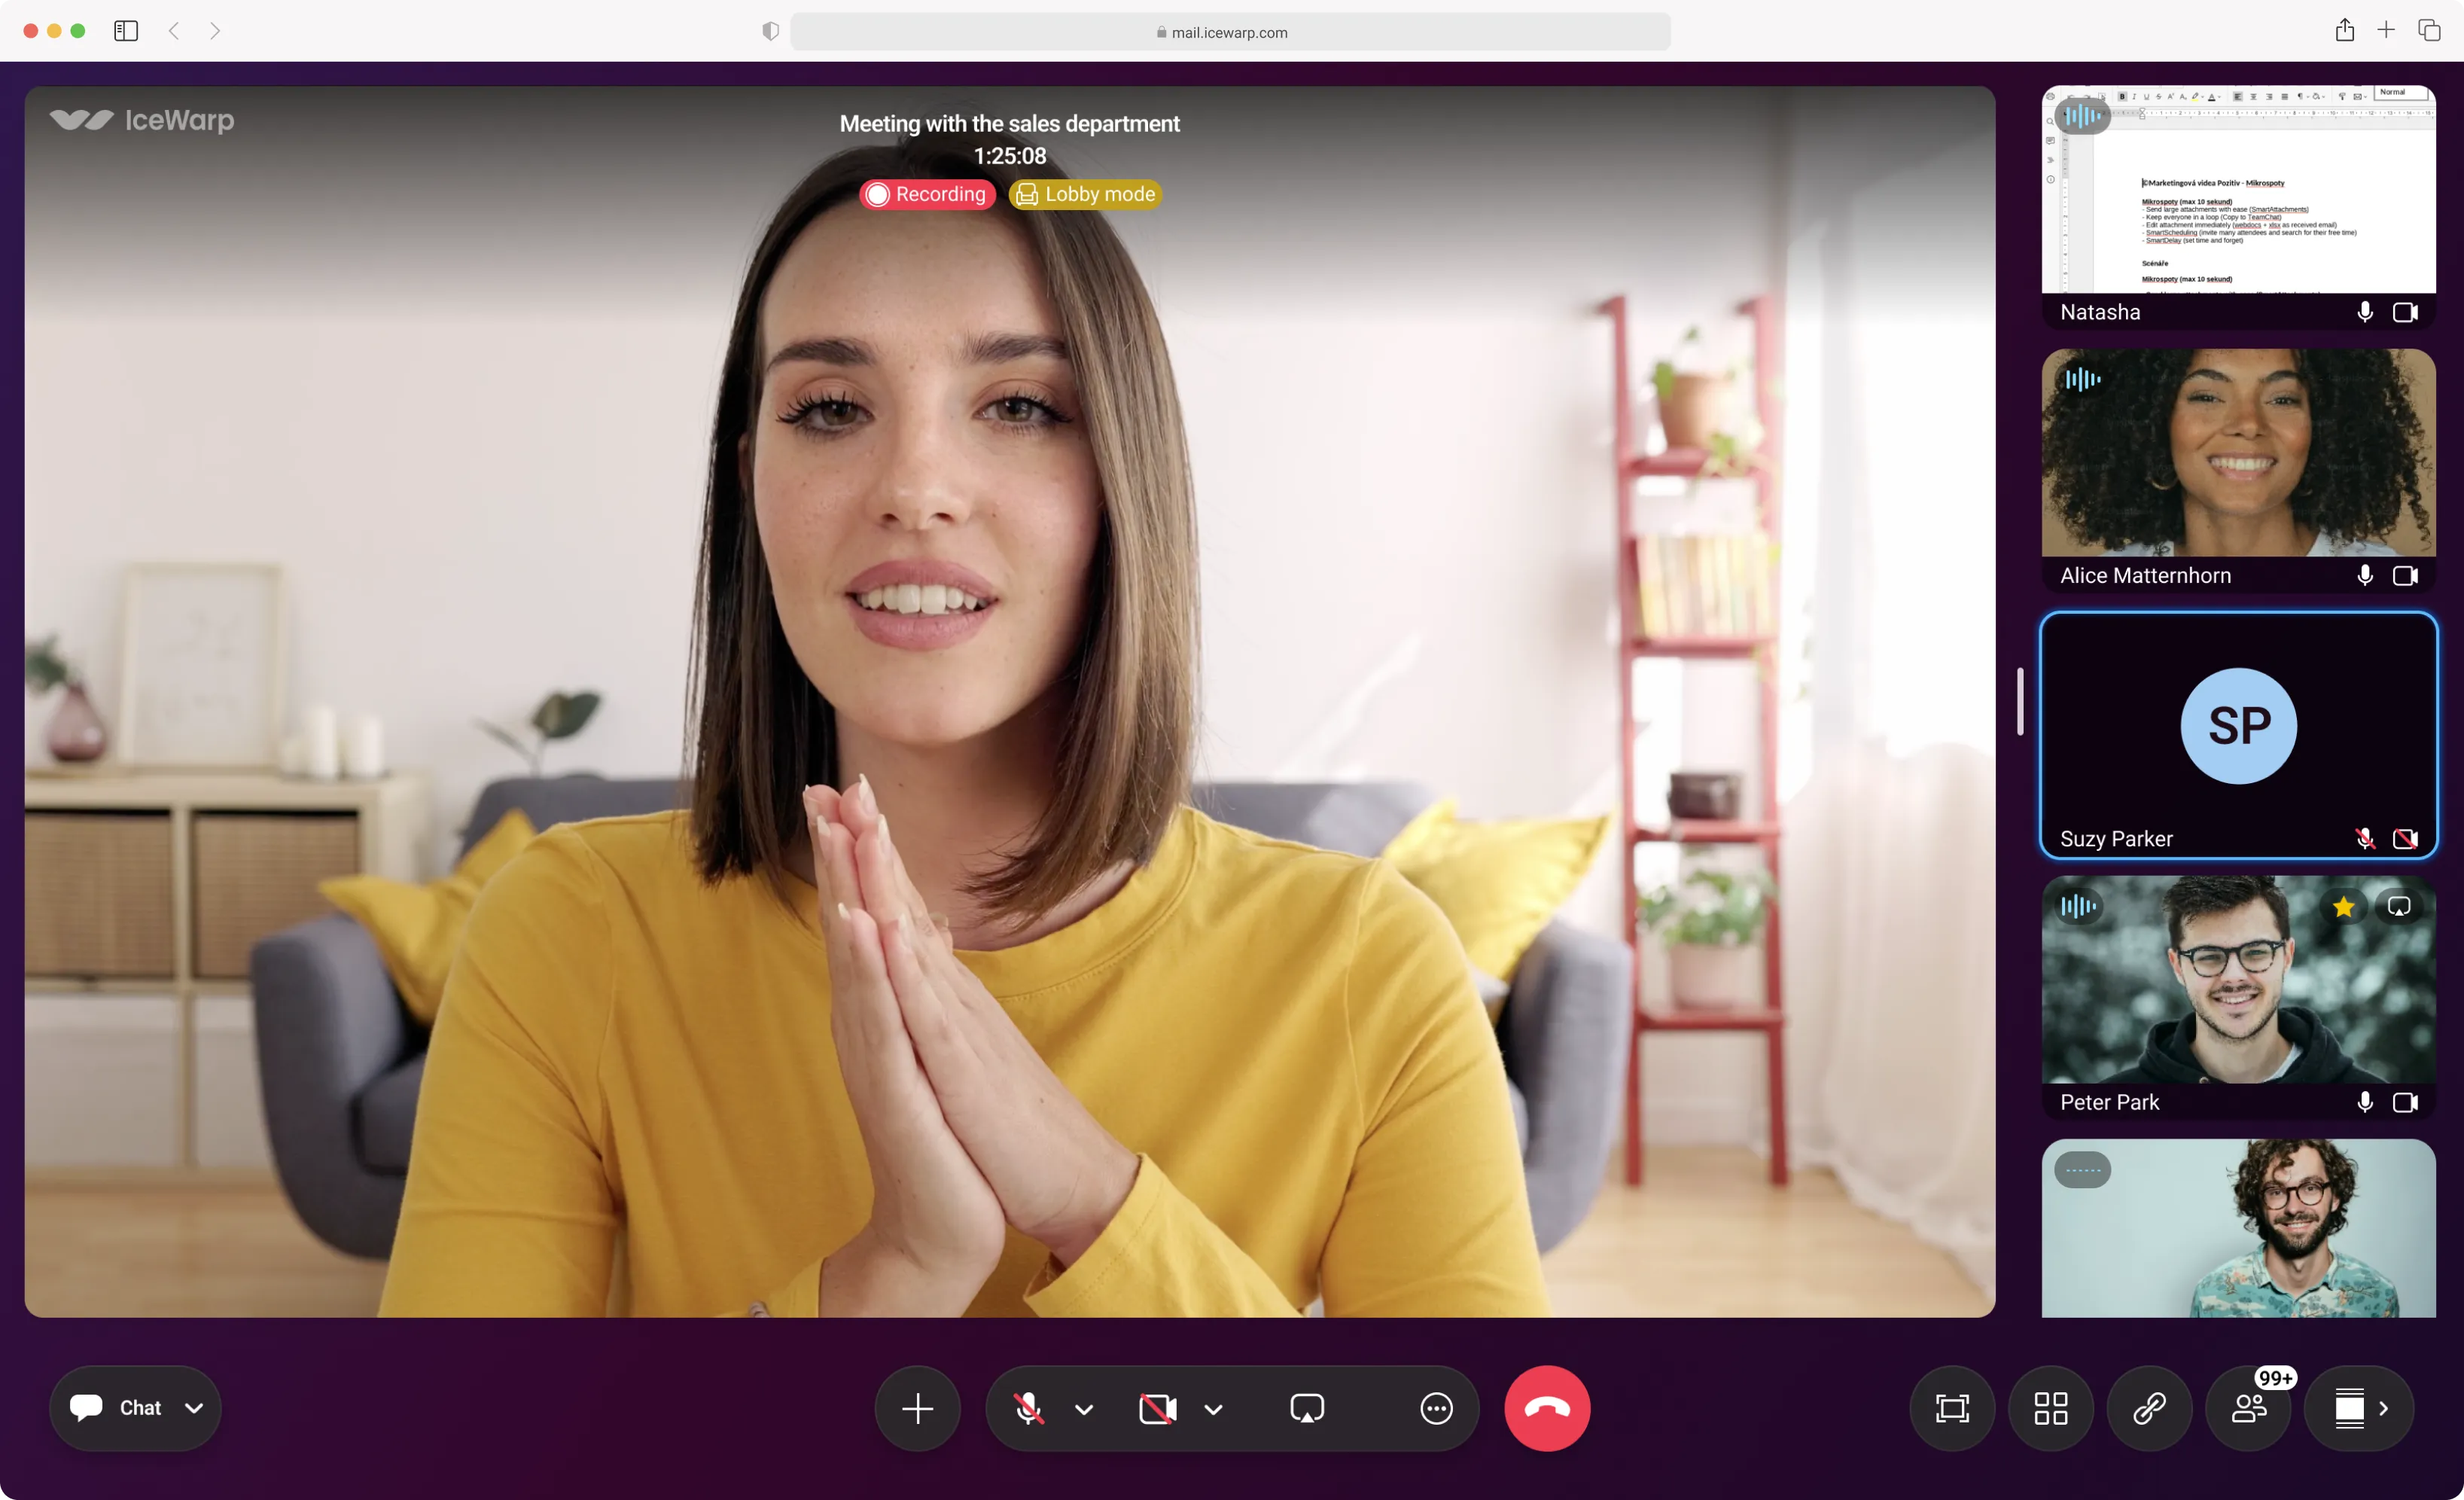The image size is (2464, 1500).
Task: Turn on your camera in toolbar
Action: click(1157, 1408)
